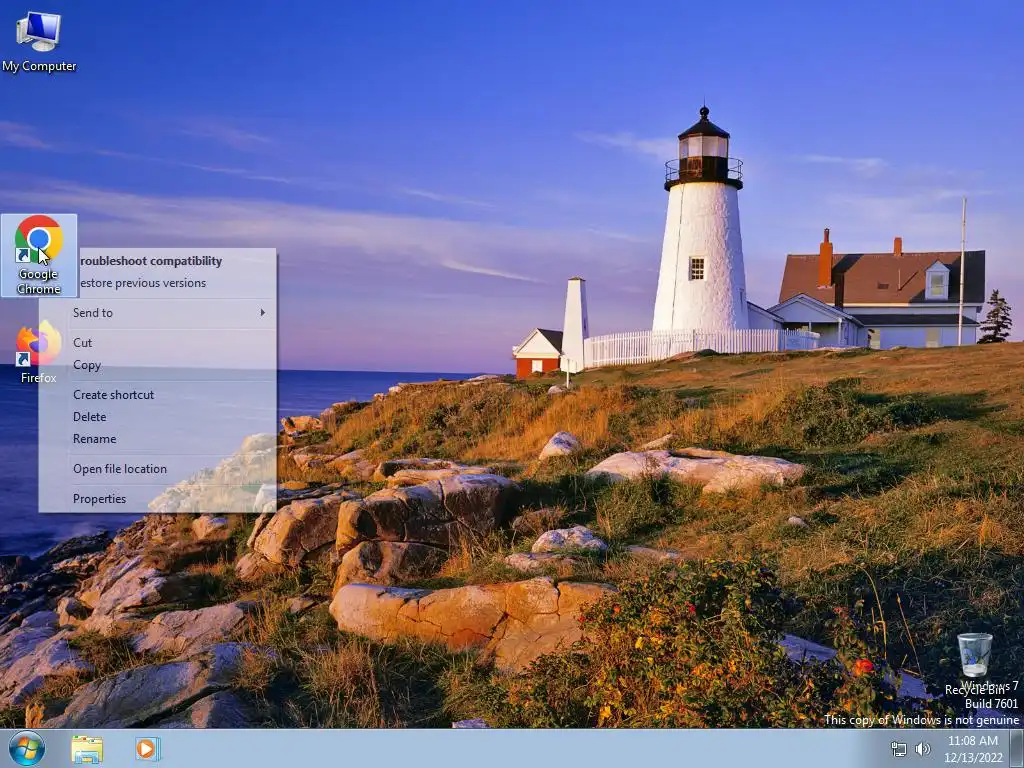Expand the Send to submenu
Viewport: 1024px width, 768px height.
point(157,313)
